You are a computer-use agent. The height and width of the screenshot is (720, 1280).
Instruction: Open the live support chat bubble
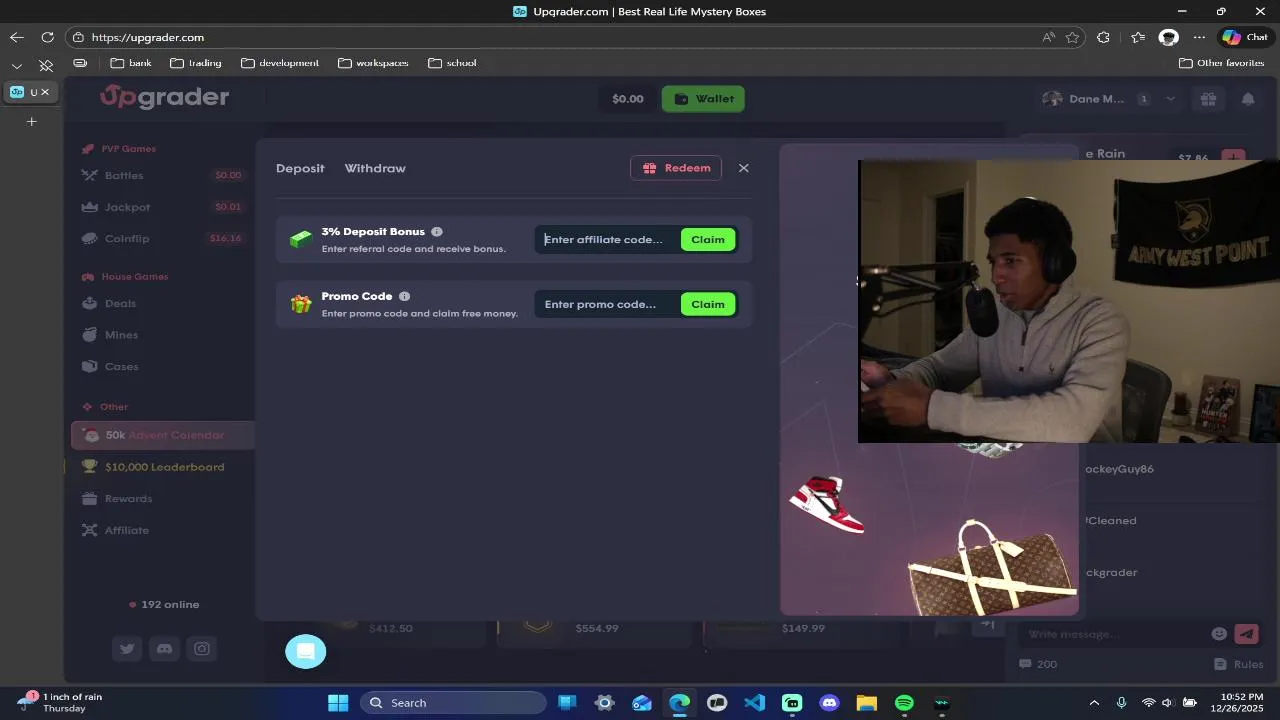tap(306, 651)
